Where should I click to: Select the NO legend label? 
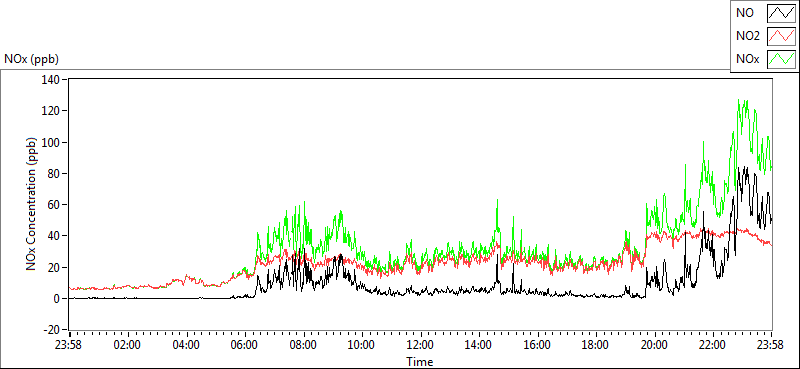click(x=745, y=14)
